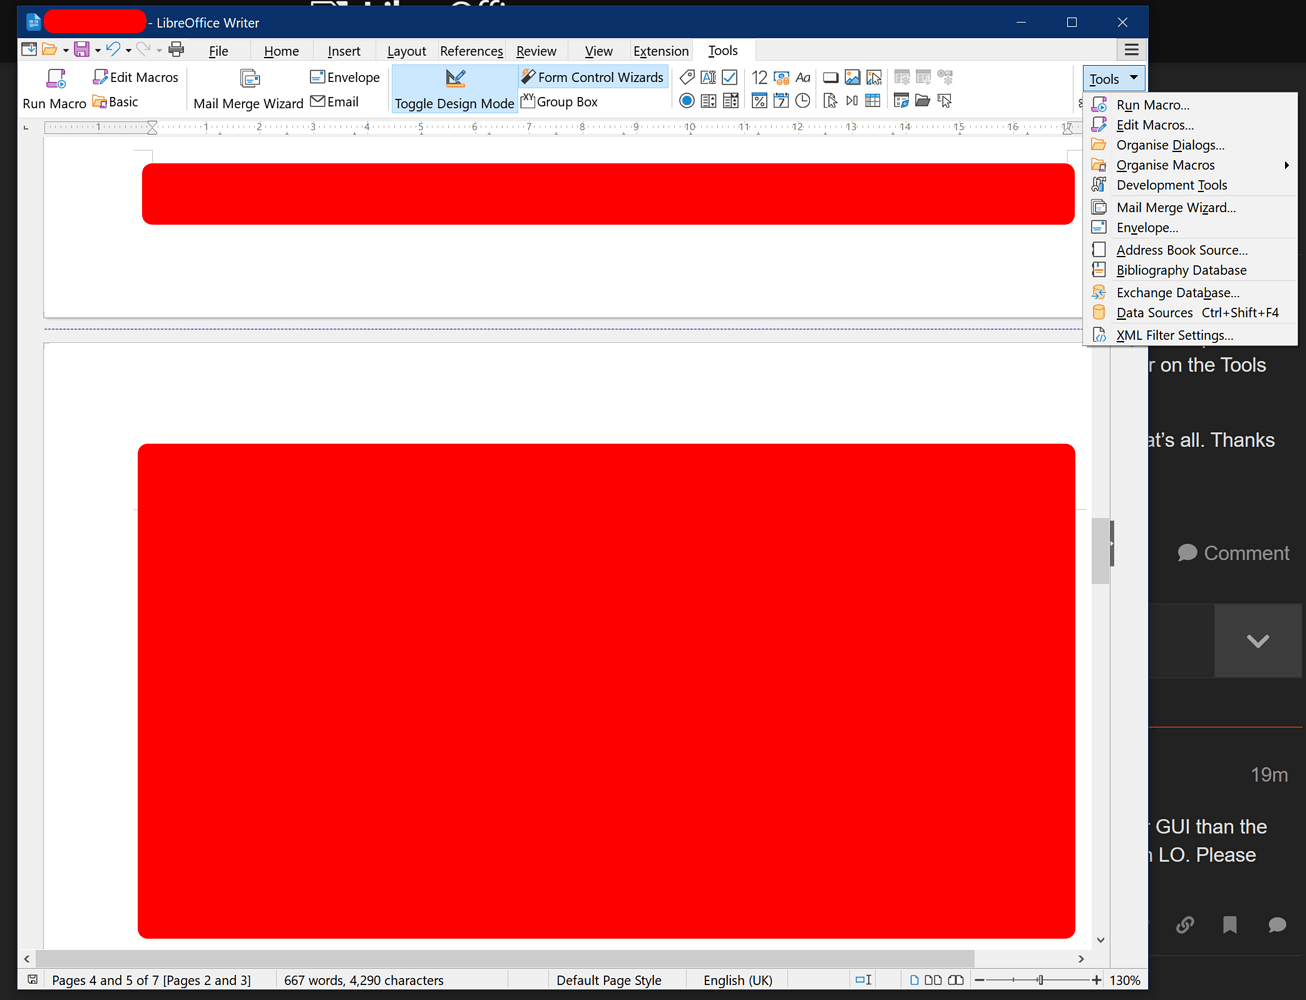Screen dimensions: 1306x1000
Task: Click the Undo arrow icon
Action: pos(113,49)
